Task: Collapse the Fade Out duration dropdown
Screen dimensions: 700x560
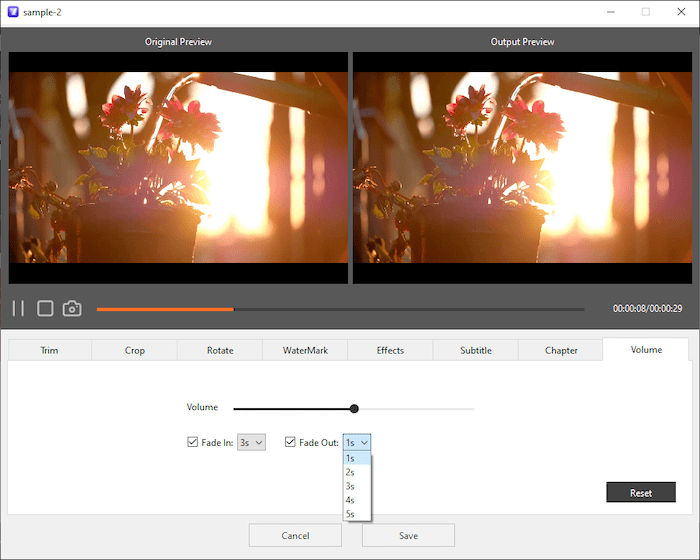Action: coord(357,442)
